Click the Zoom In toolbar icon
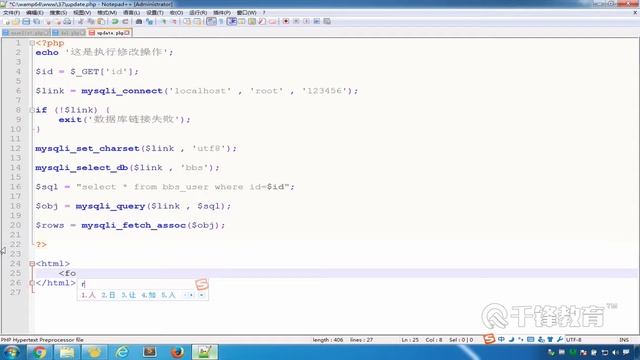Image resolution: width=640 pixels, height=360 pixels. pos(163,21)
